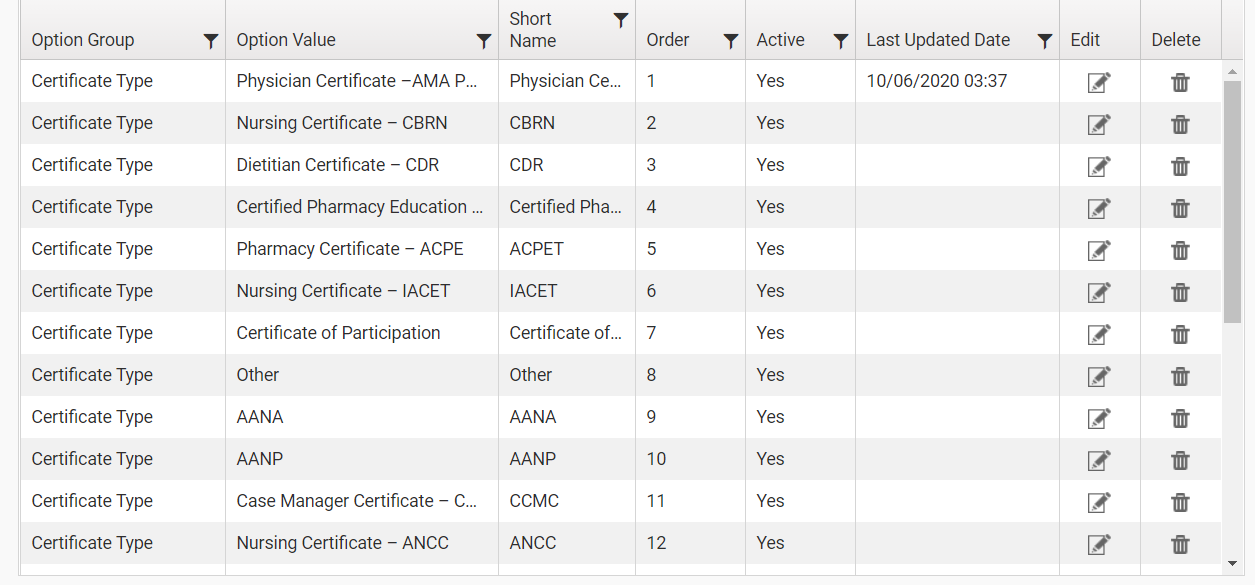Delete the Pharmacy Certificate – ACPE entry
This screenshot has width=1255, height=585.
click(1180, 250)
